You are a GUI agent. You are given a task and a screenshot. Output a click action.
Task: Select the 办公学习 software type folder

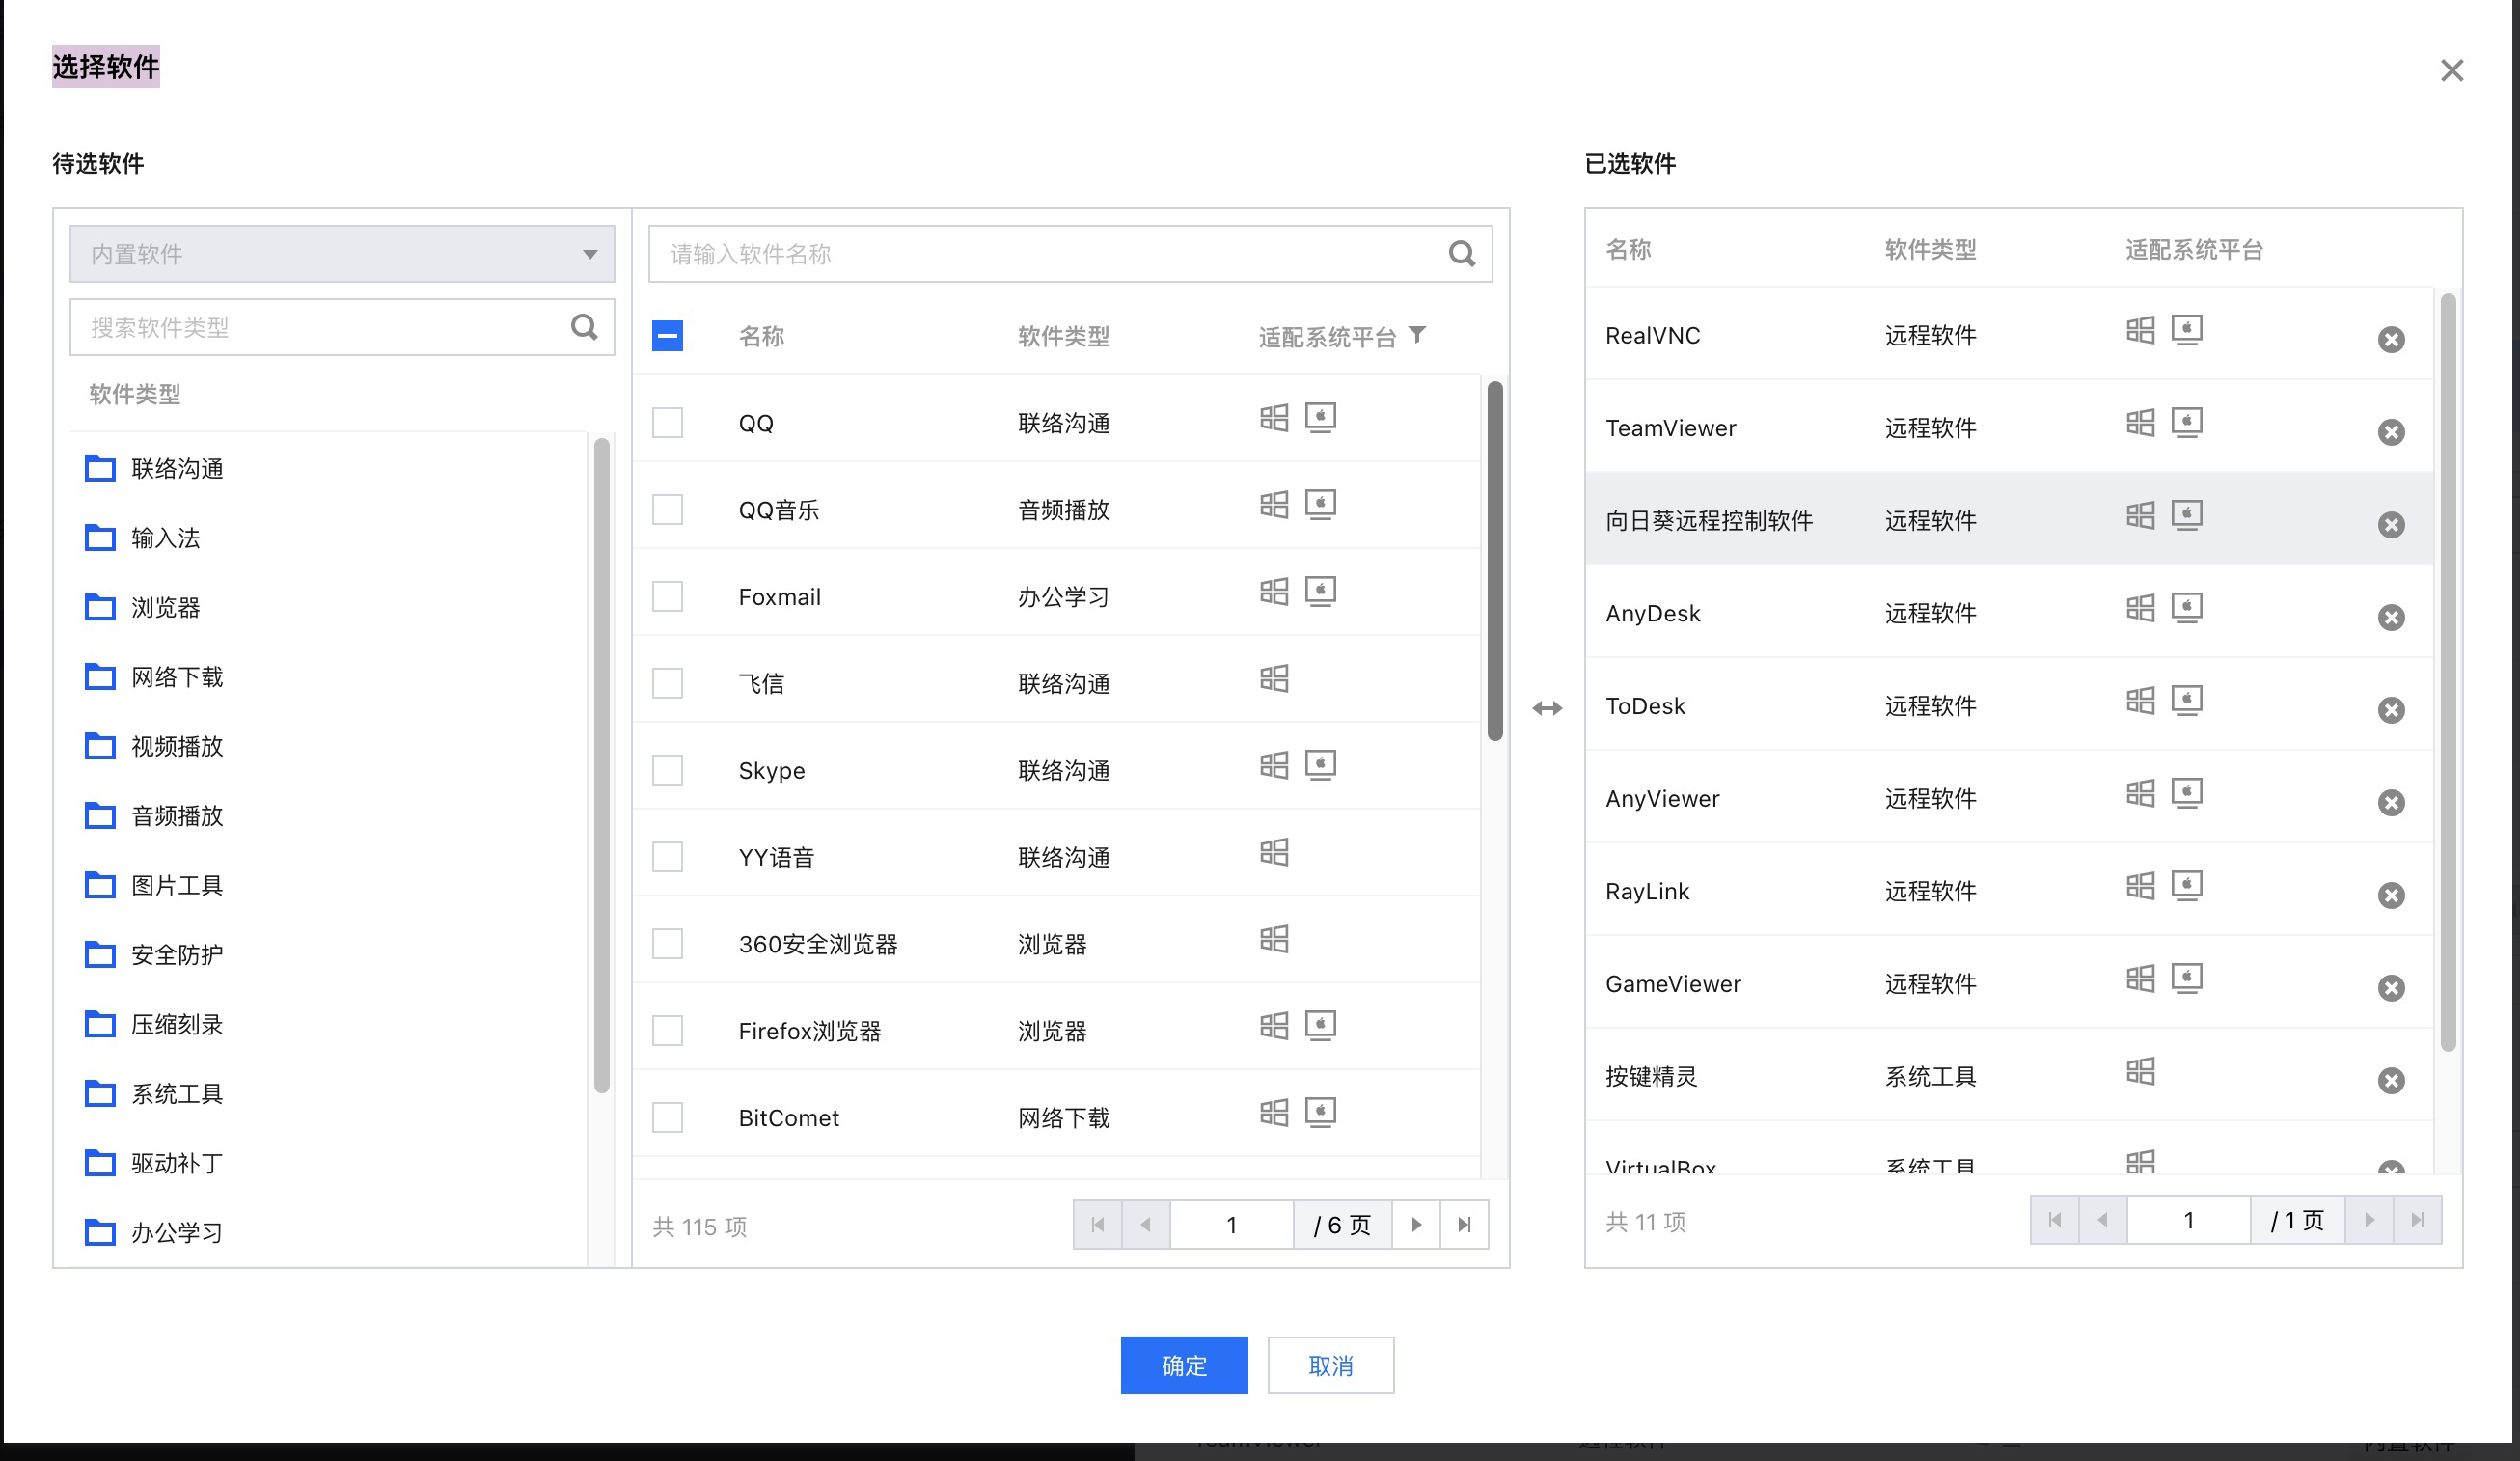(x=155, y=1233)
